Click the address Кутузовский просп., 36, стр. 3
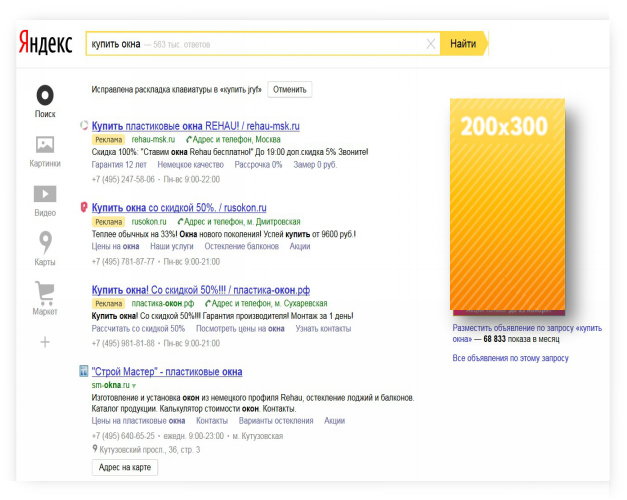Screen dimensions: 627x500 [x=150, y=450]
